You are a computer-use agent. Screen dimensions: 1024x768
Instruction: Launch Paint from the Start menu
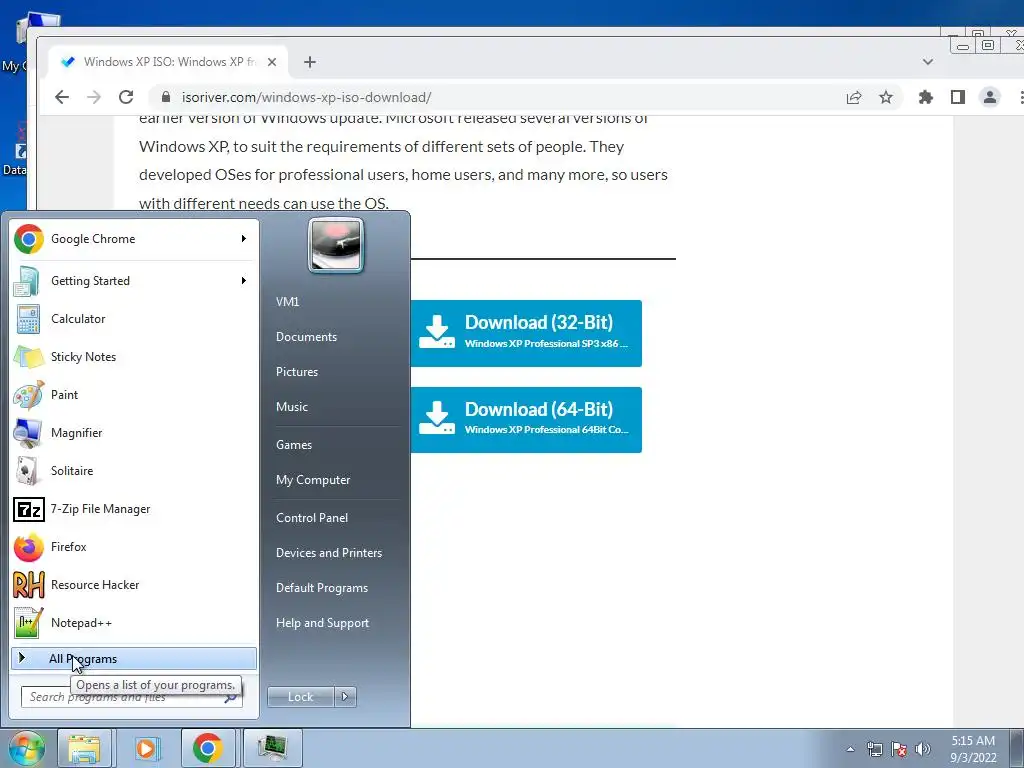134,394
